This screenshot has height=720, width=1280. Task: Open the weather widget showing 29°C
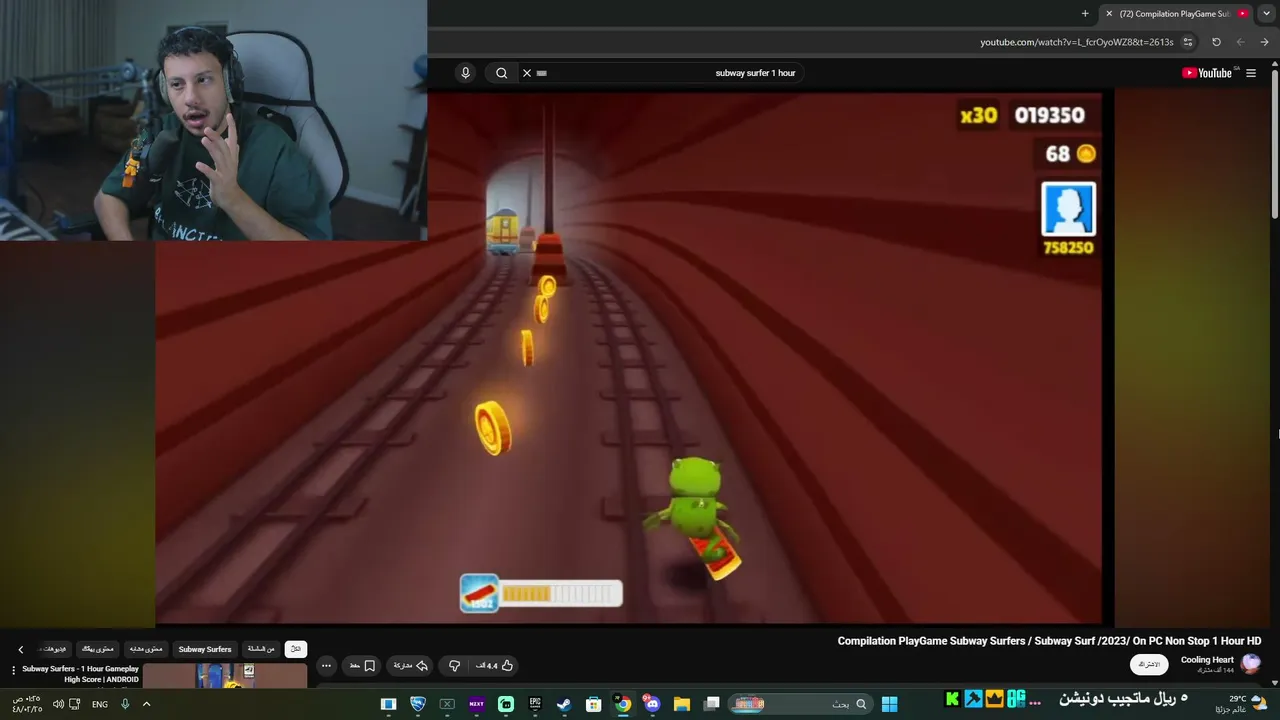click(1241, 704)
